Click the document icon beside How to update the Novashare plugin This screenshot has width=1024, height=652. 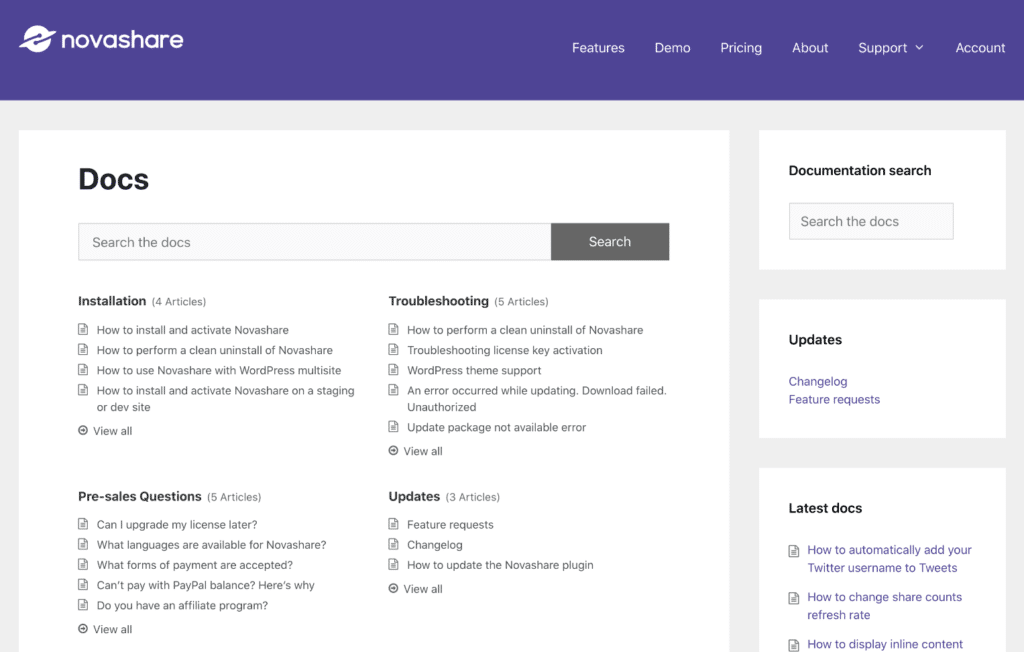pyautogui.click(x=394, y=564)
